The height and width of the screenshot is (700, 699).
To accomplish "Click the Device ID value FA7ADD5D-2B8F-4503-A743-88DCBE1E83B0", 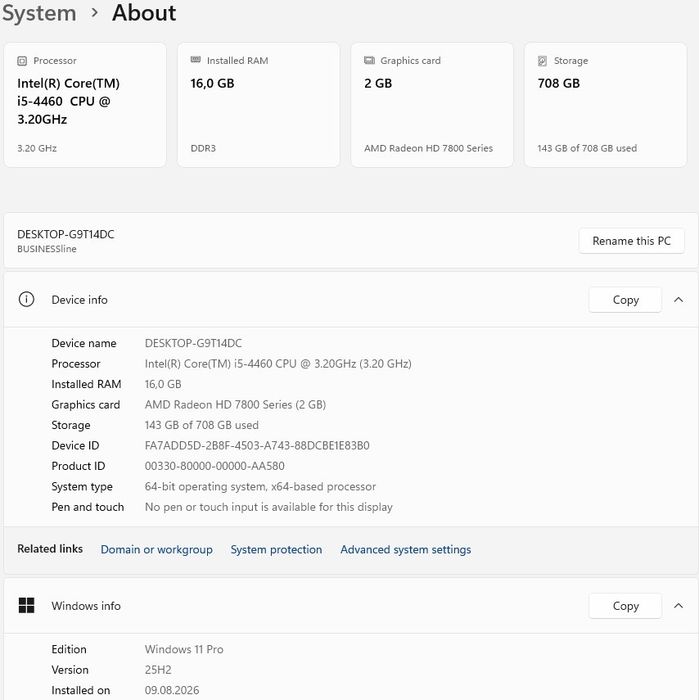I will [x=257, y=446].
